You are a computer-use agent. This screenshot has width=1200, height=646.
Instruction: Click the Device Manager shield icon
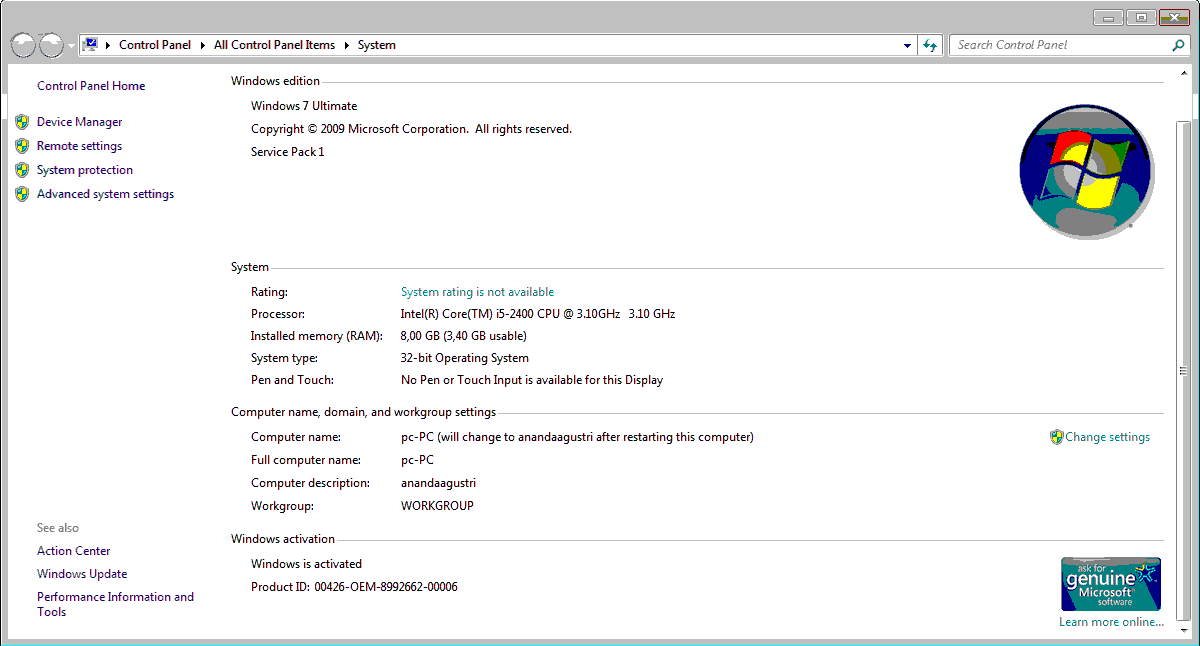pyautogui.click(x=22, y=122)
